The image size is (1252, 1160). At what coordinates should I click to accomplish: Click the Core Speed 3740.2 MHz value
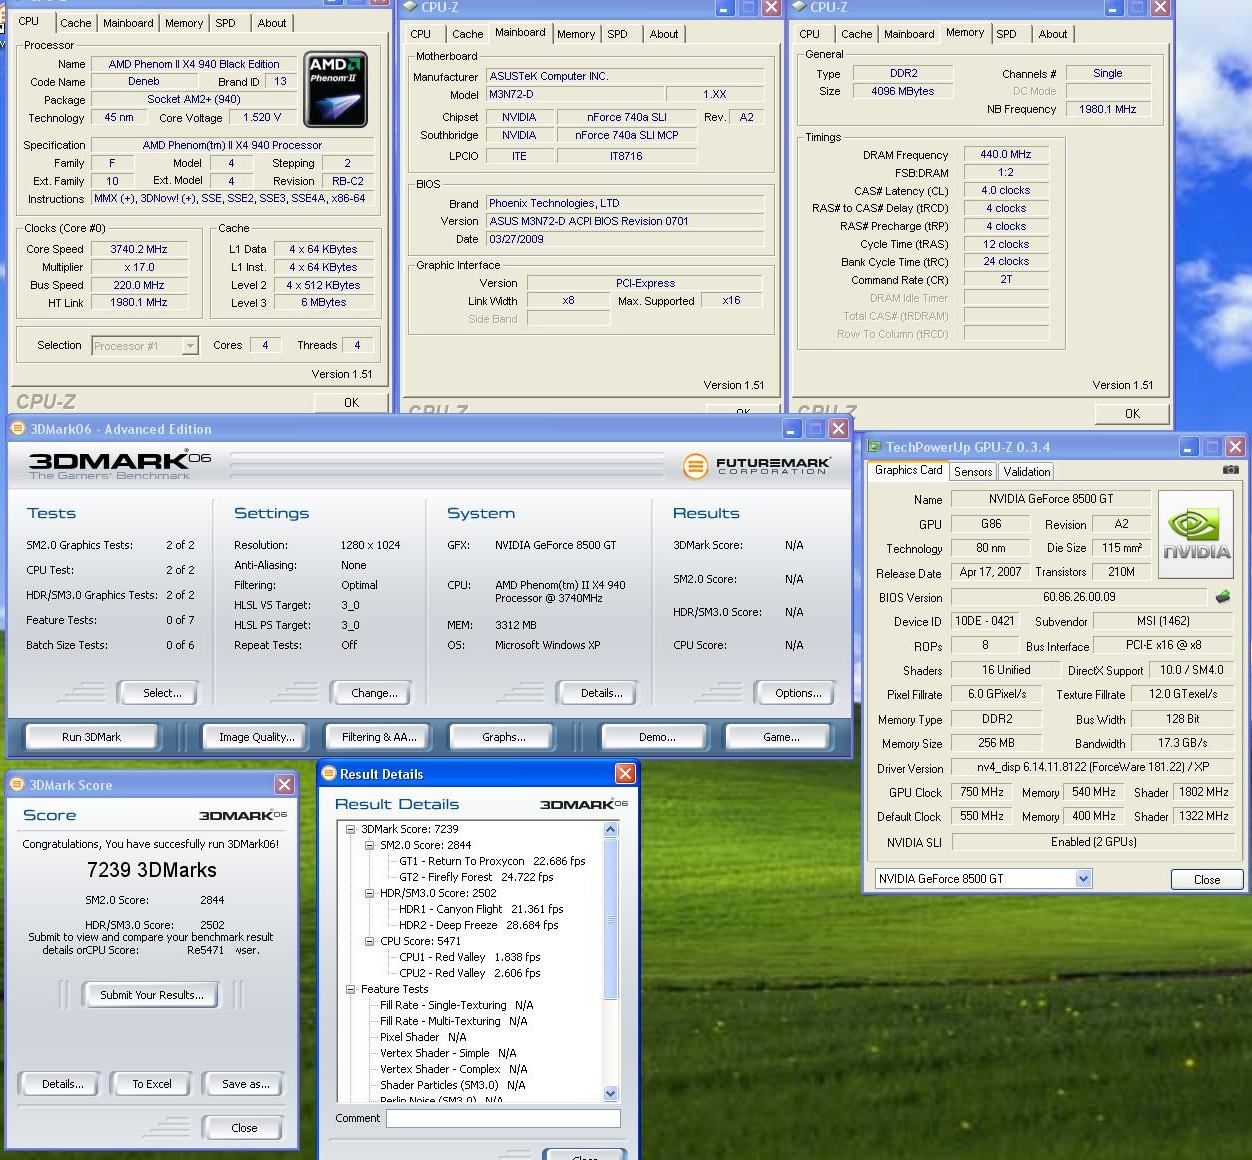point(139,249)
